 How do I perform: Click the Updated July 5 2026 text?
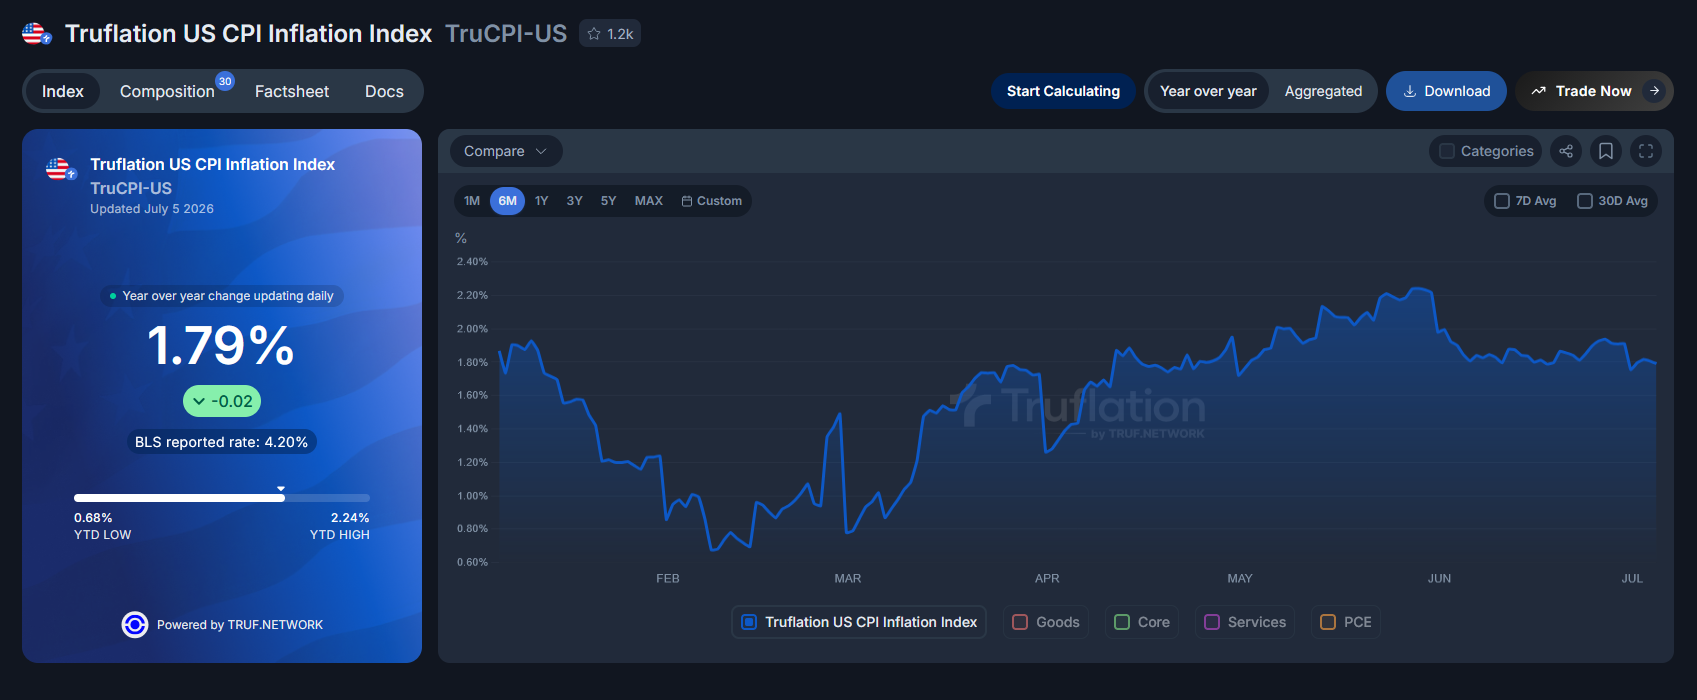coord(152,209)
